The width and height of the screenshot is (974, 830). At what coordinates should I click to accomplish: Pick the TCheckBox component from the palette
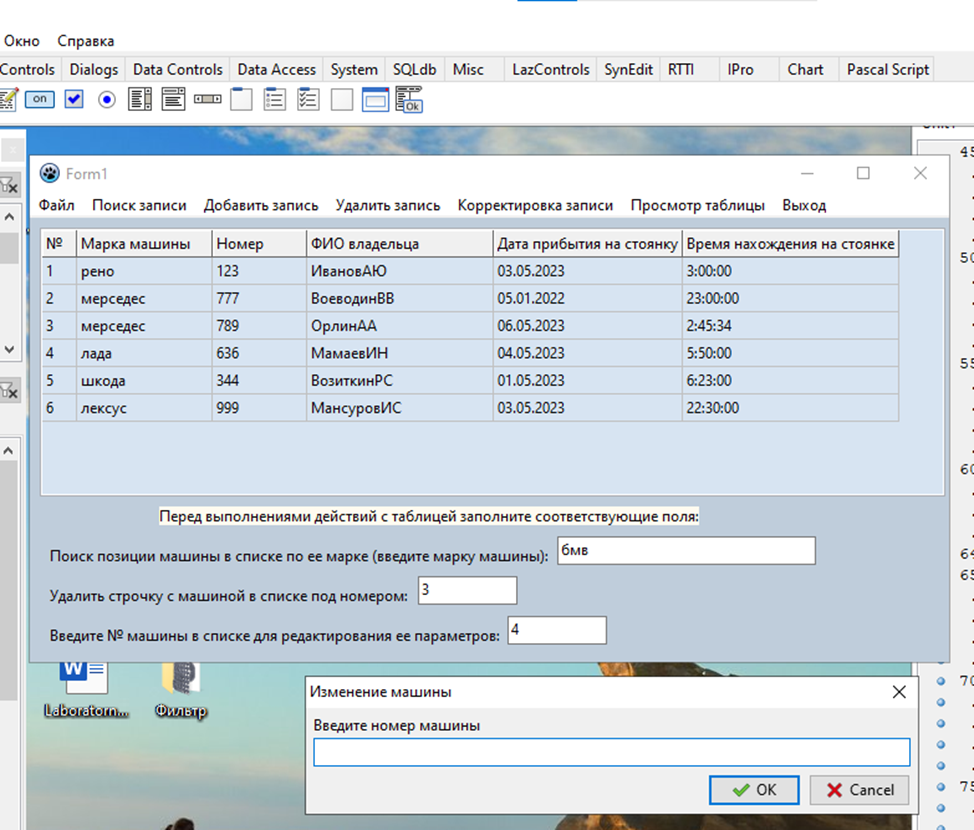[x=74, y=99]
